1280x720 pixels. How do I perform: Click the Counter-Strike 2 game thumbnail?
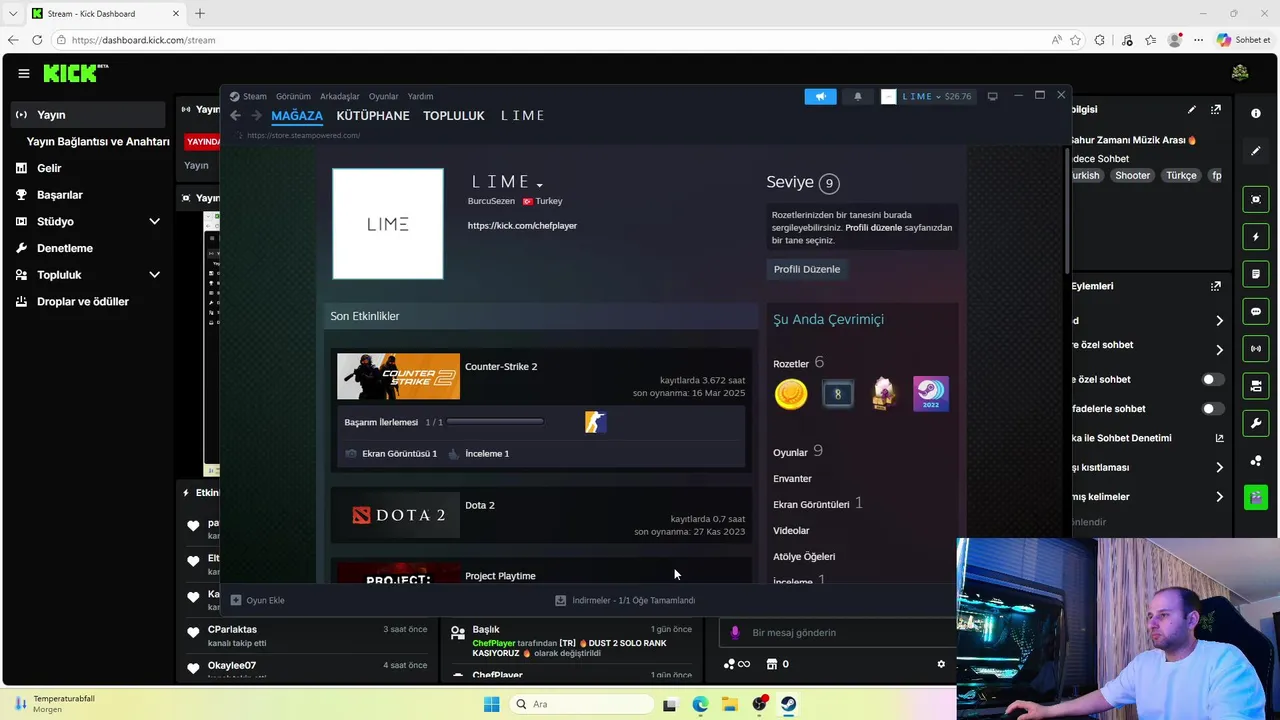398,377
